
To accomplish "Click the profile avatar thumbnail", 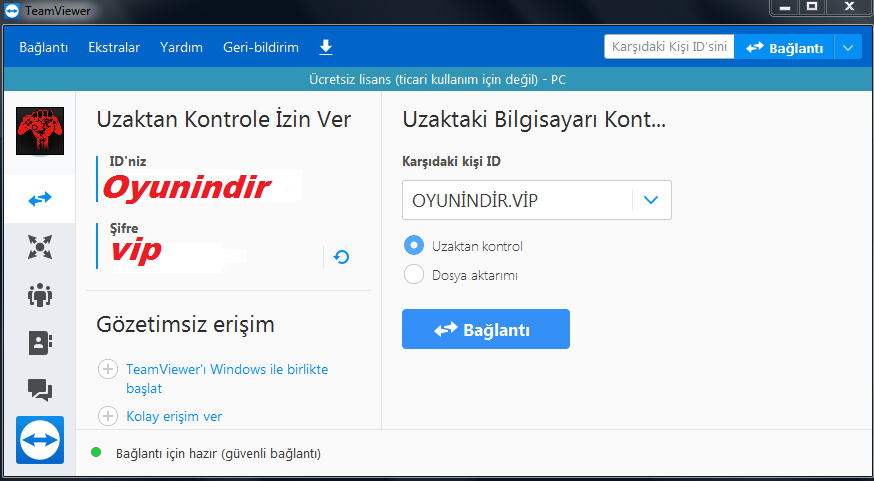I will pos(40,130).
